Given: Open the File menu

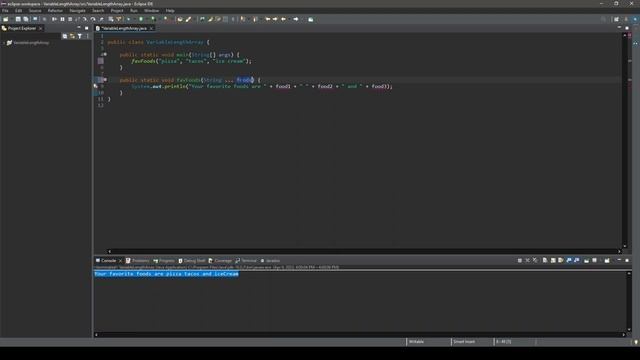Looking at the screenshot, I should click(x=5, y=11).
